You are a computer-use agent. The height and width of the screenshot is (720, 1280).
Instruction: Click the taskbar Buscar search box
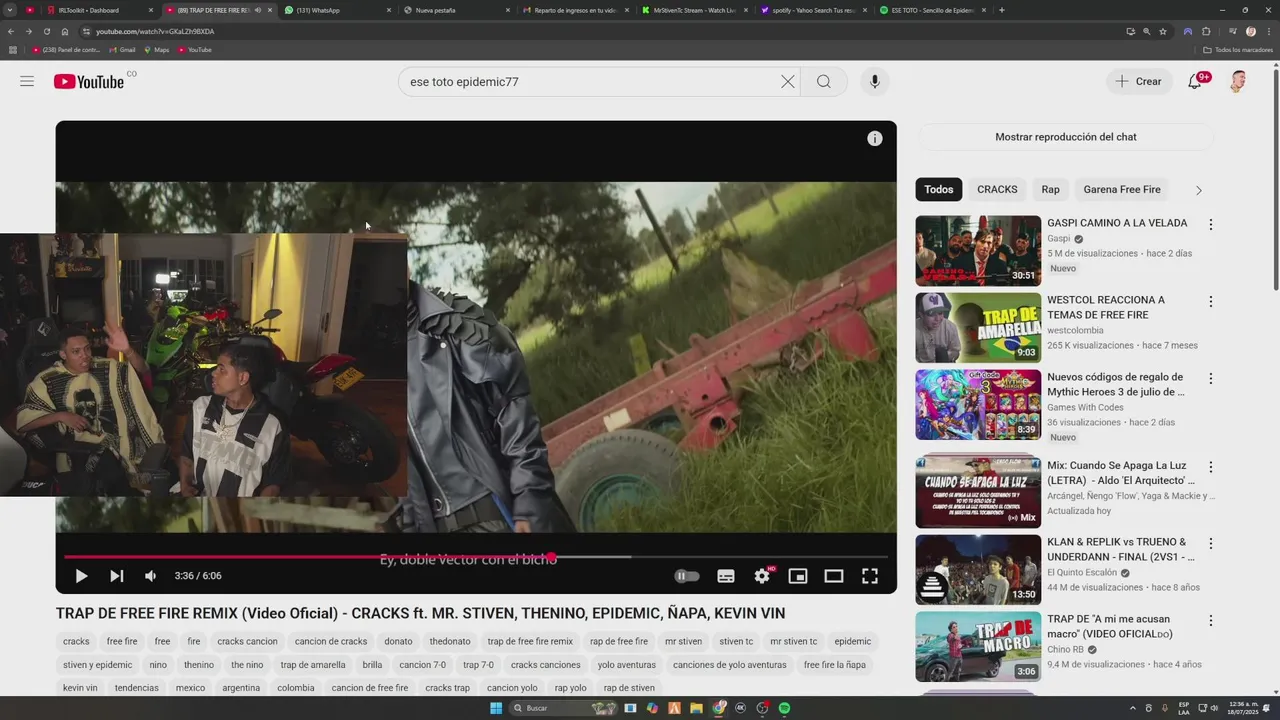tap(565, 708)
